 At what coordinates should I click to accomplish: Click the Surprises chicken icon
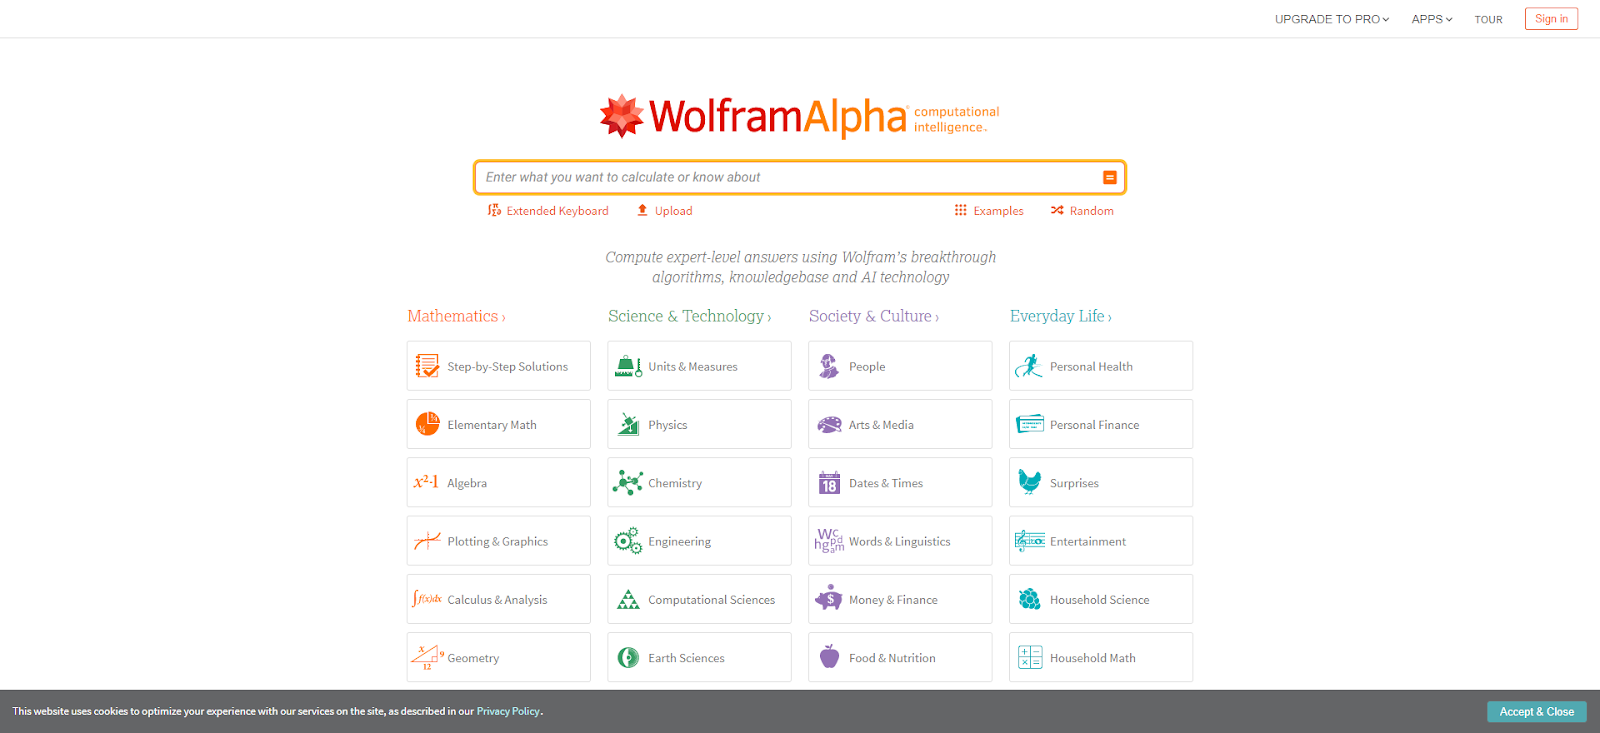(x=1030, y=482)
